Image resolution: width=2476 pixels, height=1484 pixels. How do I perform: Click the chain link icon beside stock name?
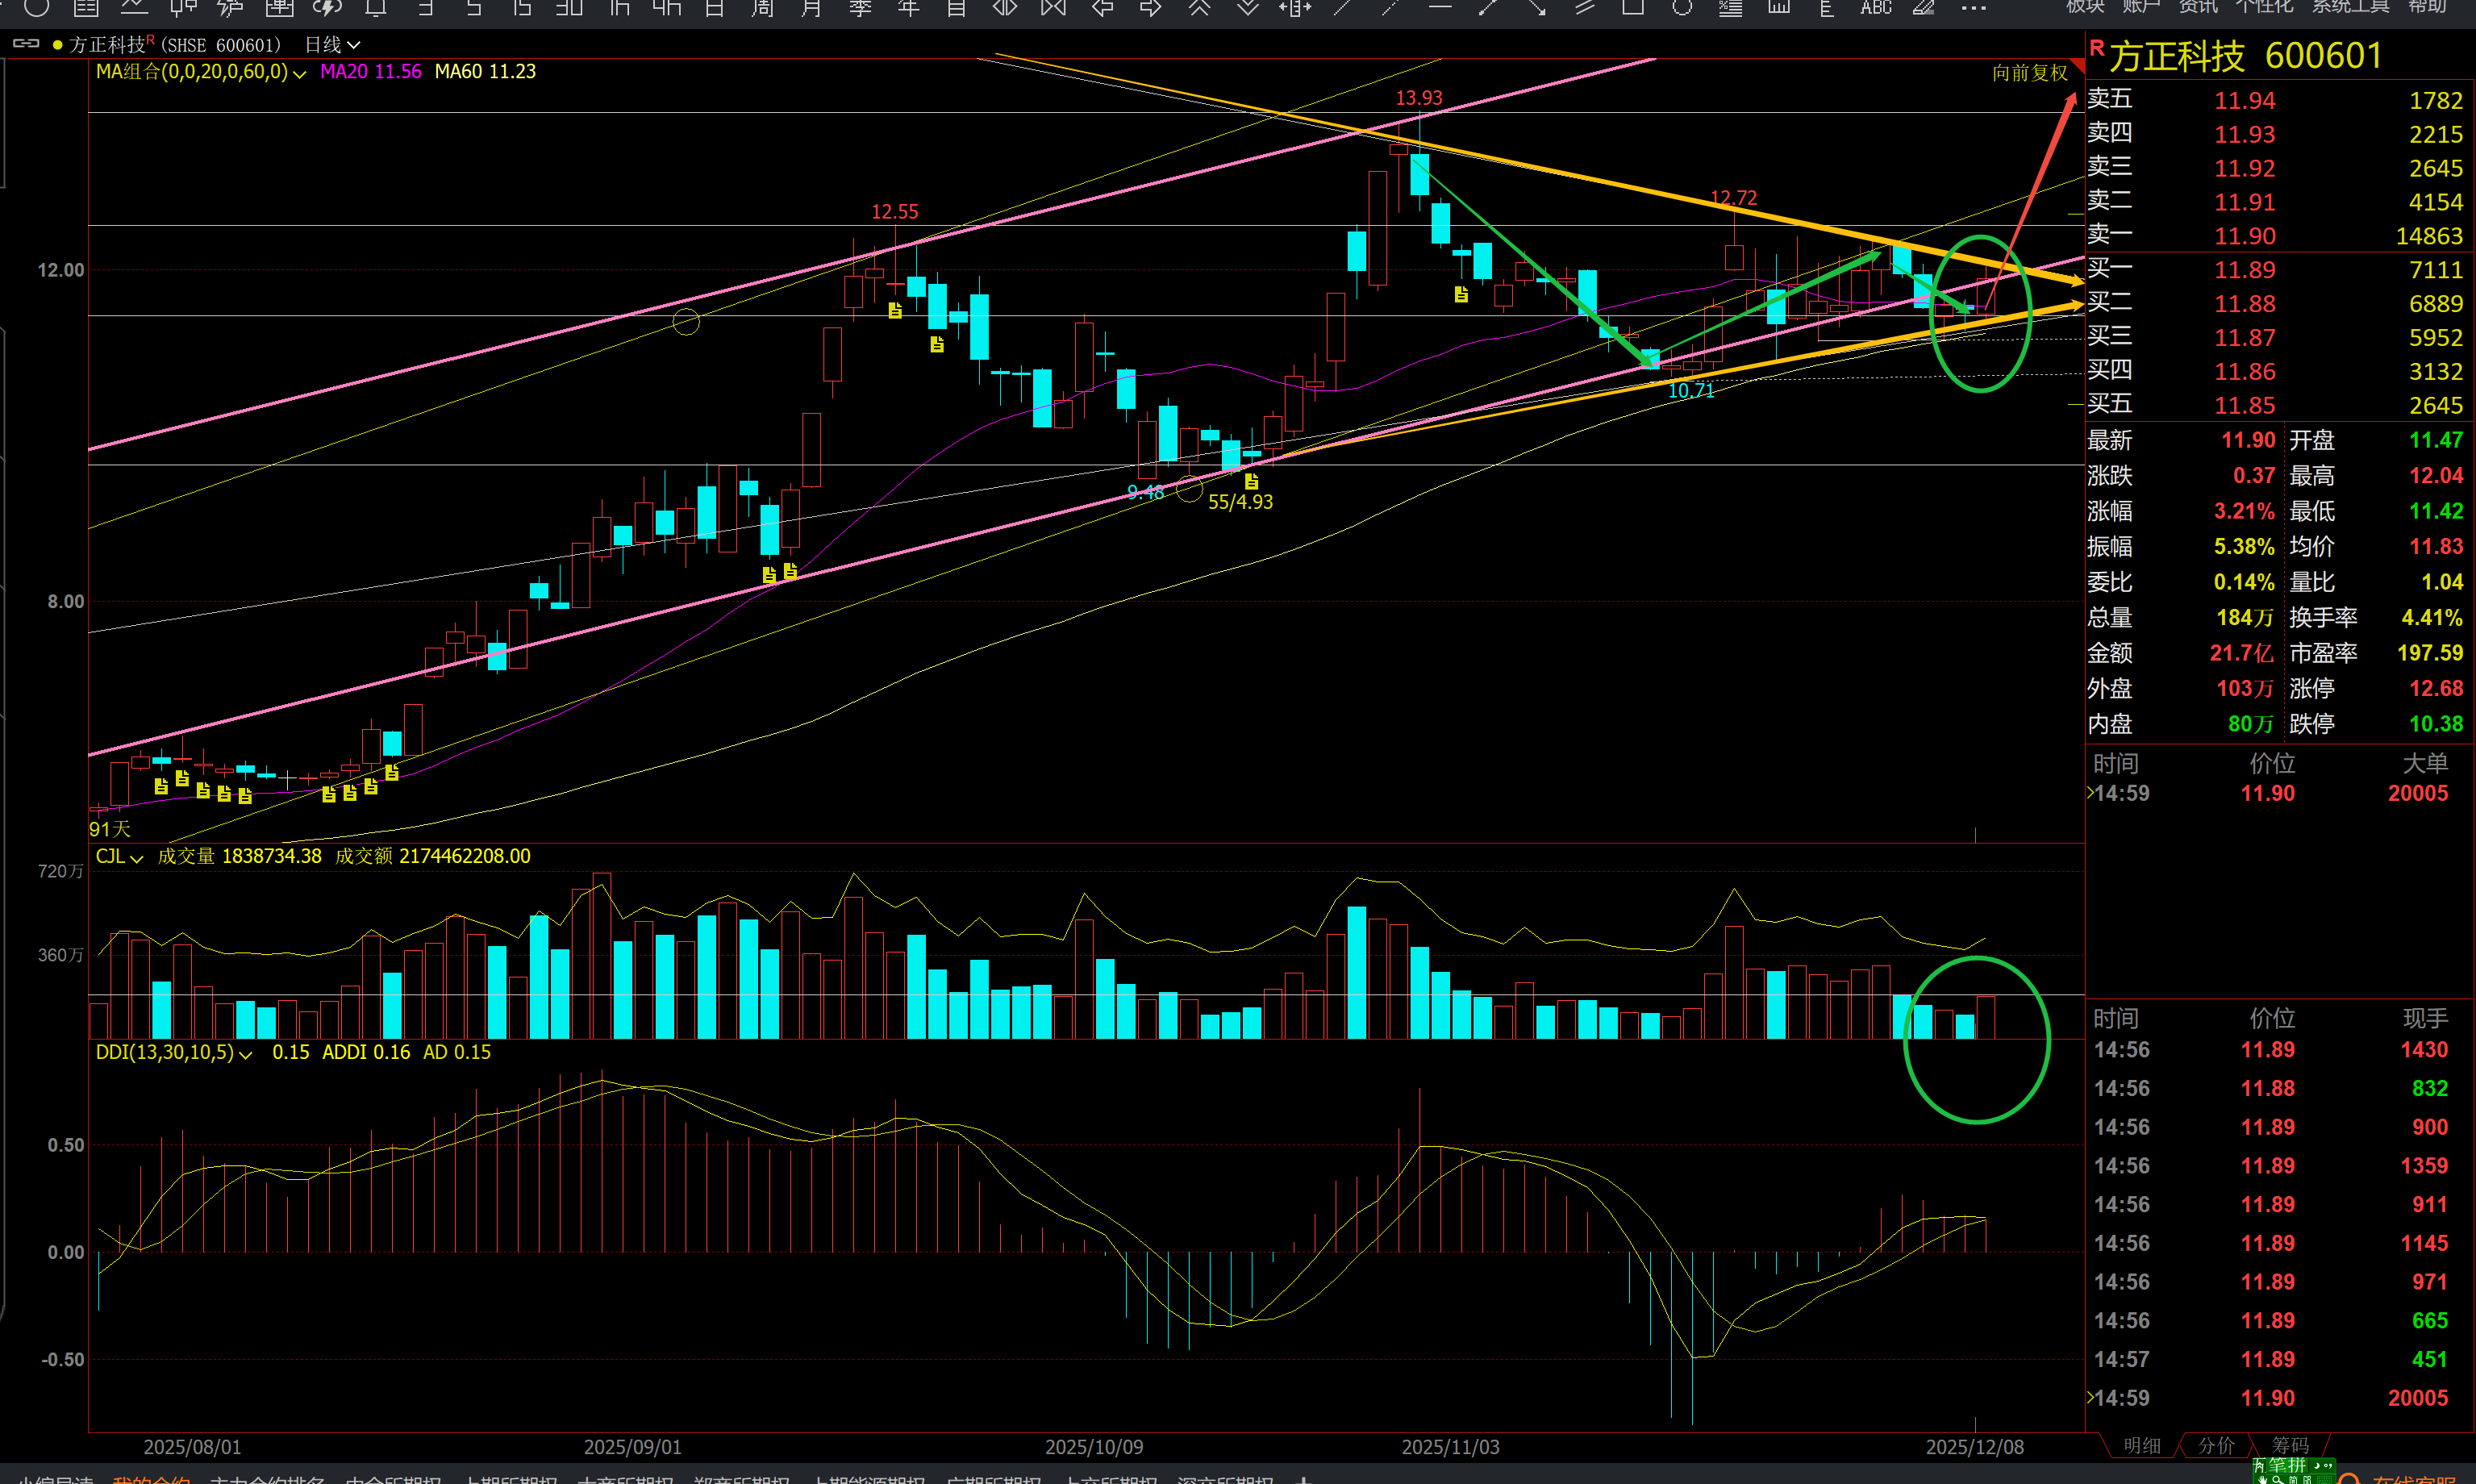(x=26, y=44)
